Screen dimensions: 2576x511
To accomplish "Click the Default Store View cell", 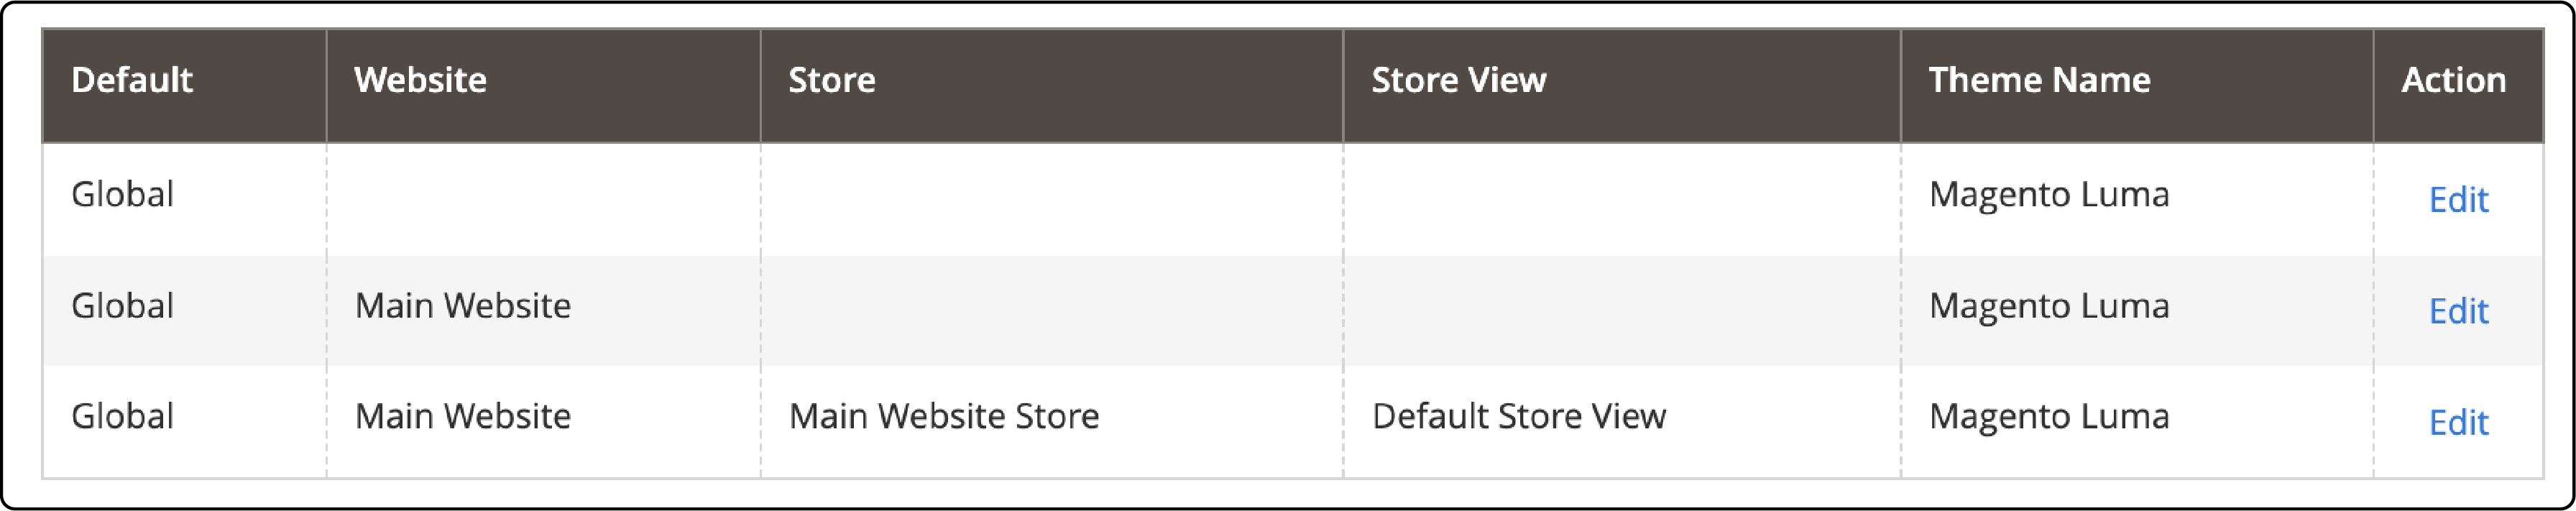I will click(x=1518, y=416).
